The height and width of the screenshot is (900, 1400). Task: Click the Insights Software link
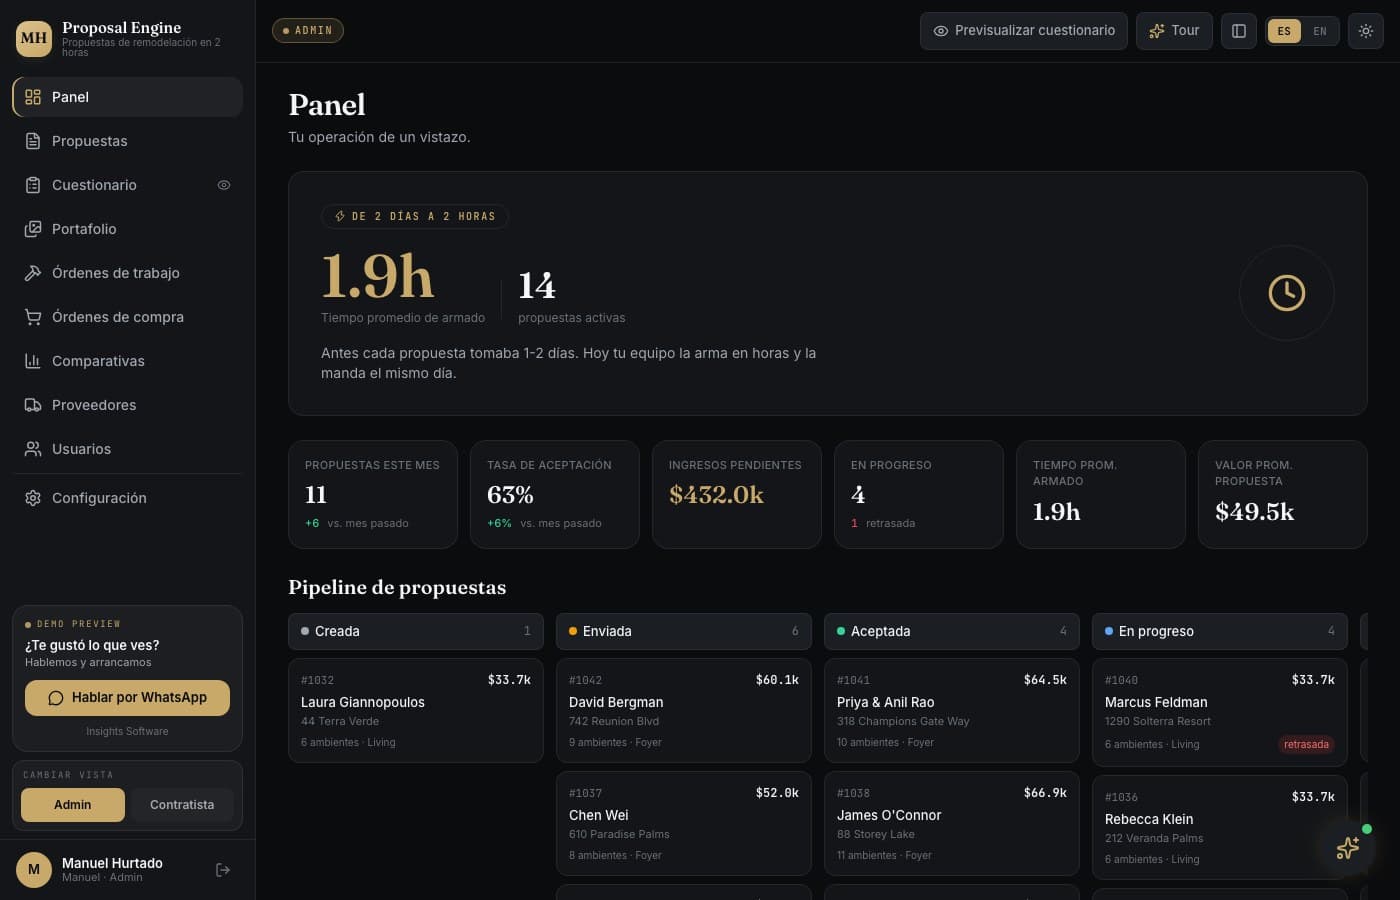click(x=127, y=731)
